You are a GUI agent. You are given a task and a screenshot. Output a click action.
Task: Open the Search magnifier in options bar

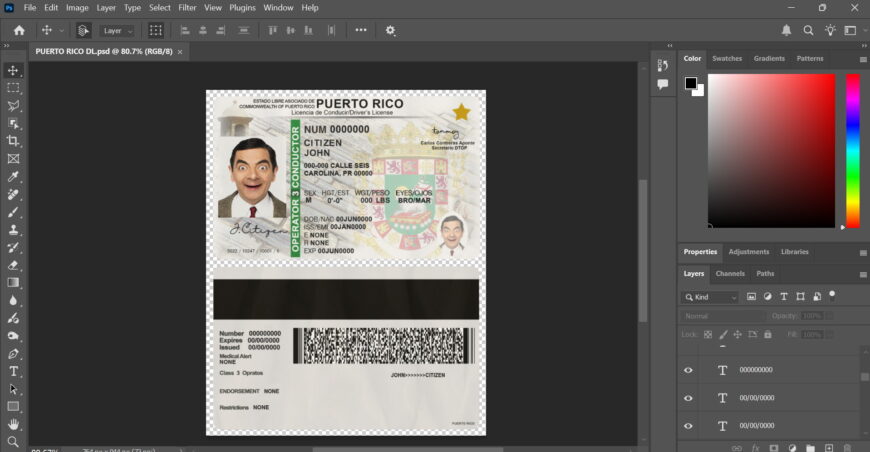click(x=808, y=31)
